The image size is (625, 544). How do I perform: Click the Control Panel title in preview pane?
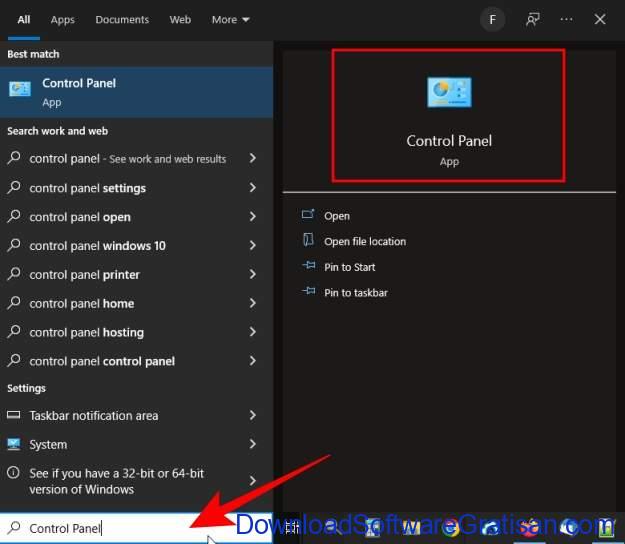449,141
